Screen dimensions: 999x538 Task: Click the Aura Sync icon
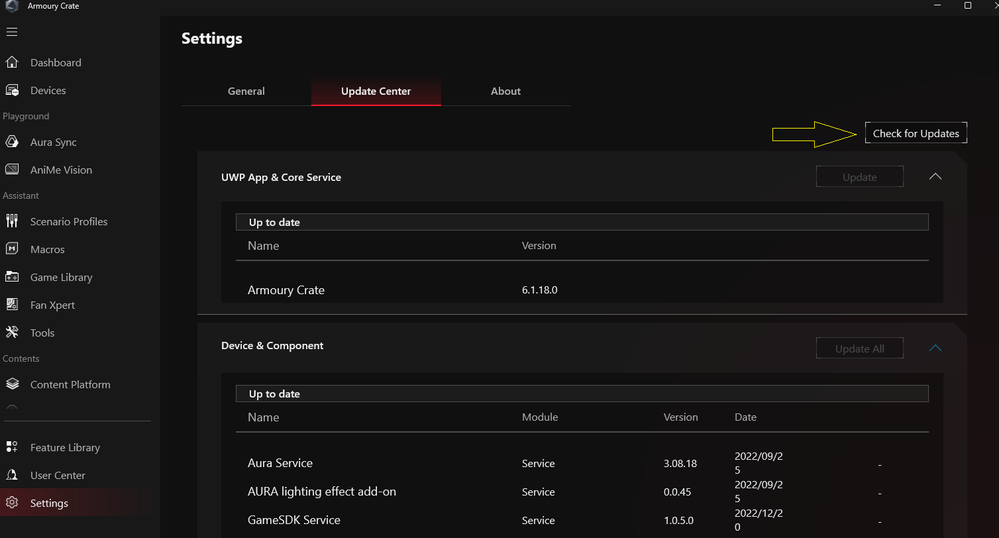pos(11,142)
